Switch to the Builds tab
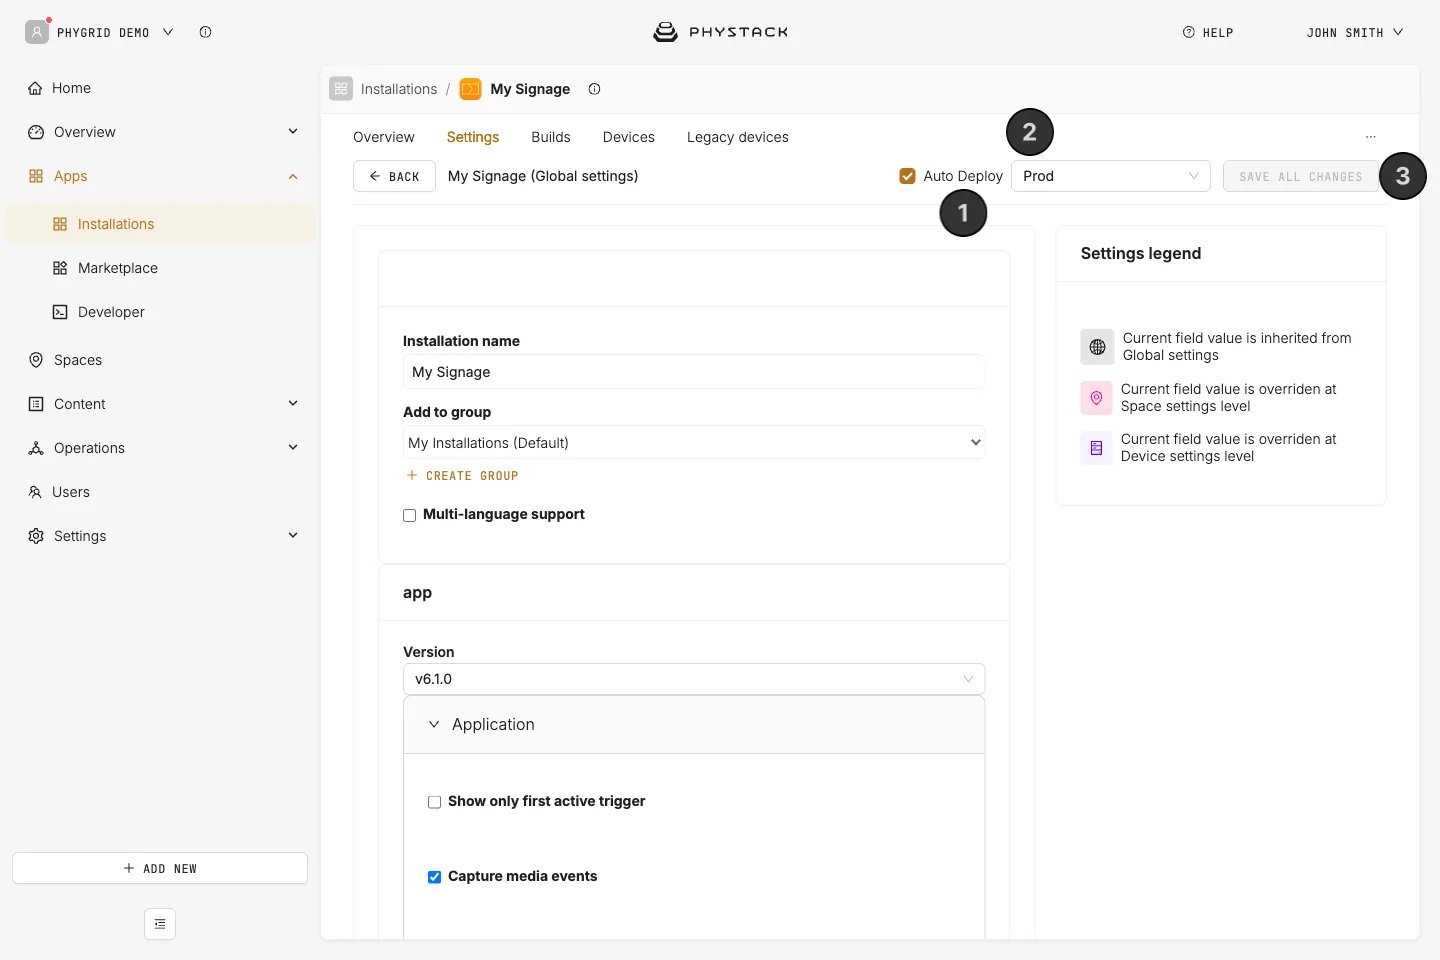This screenshot has height=960, width=1440. 551,137
